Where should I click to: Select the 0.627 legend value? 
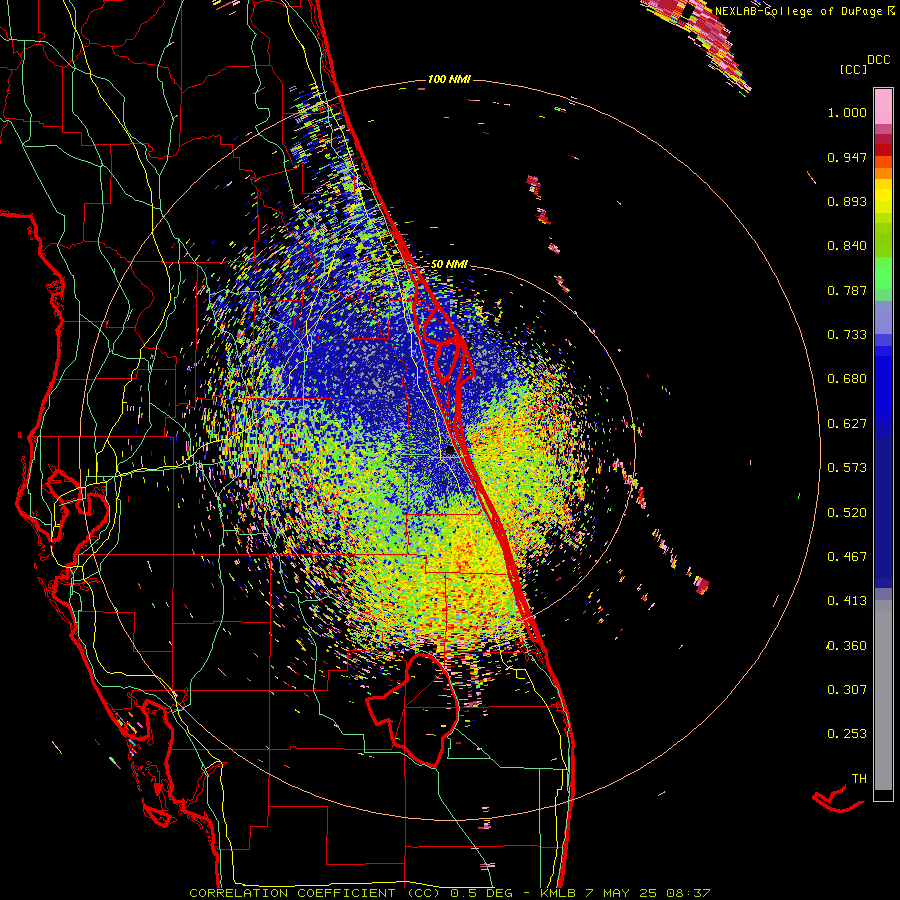pos(847,424)
